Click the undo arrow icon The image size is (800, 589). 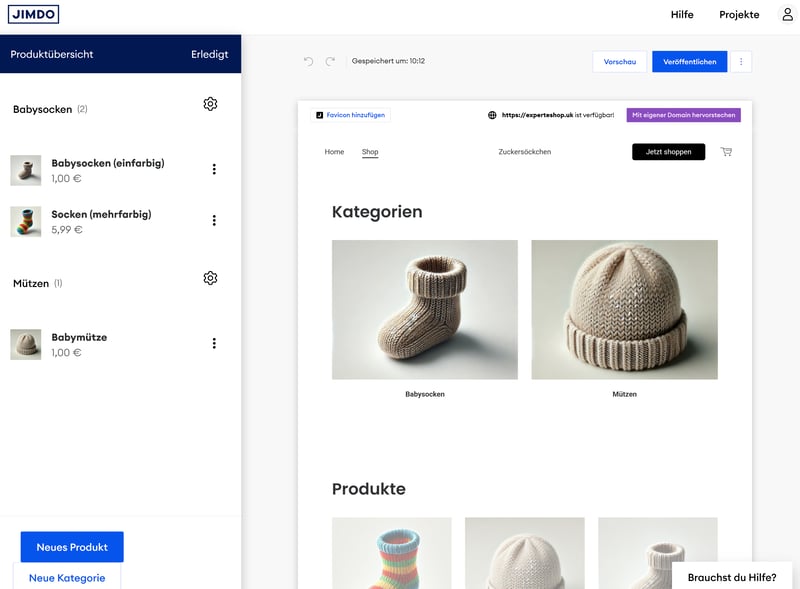click(308, 62)
